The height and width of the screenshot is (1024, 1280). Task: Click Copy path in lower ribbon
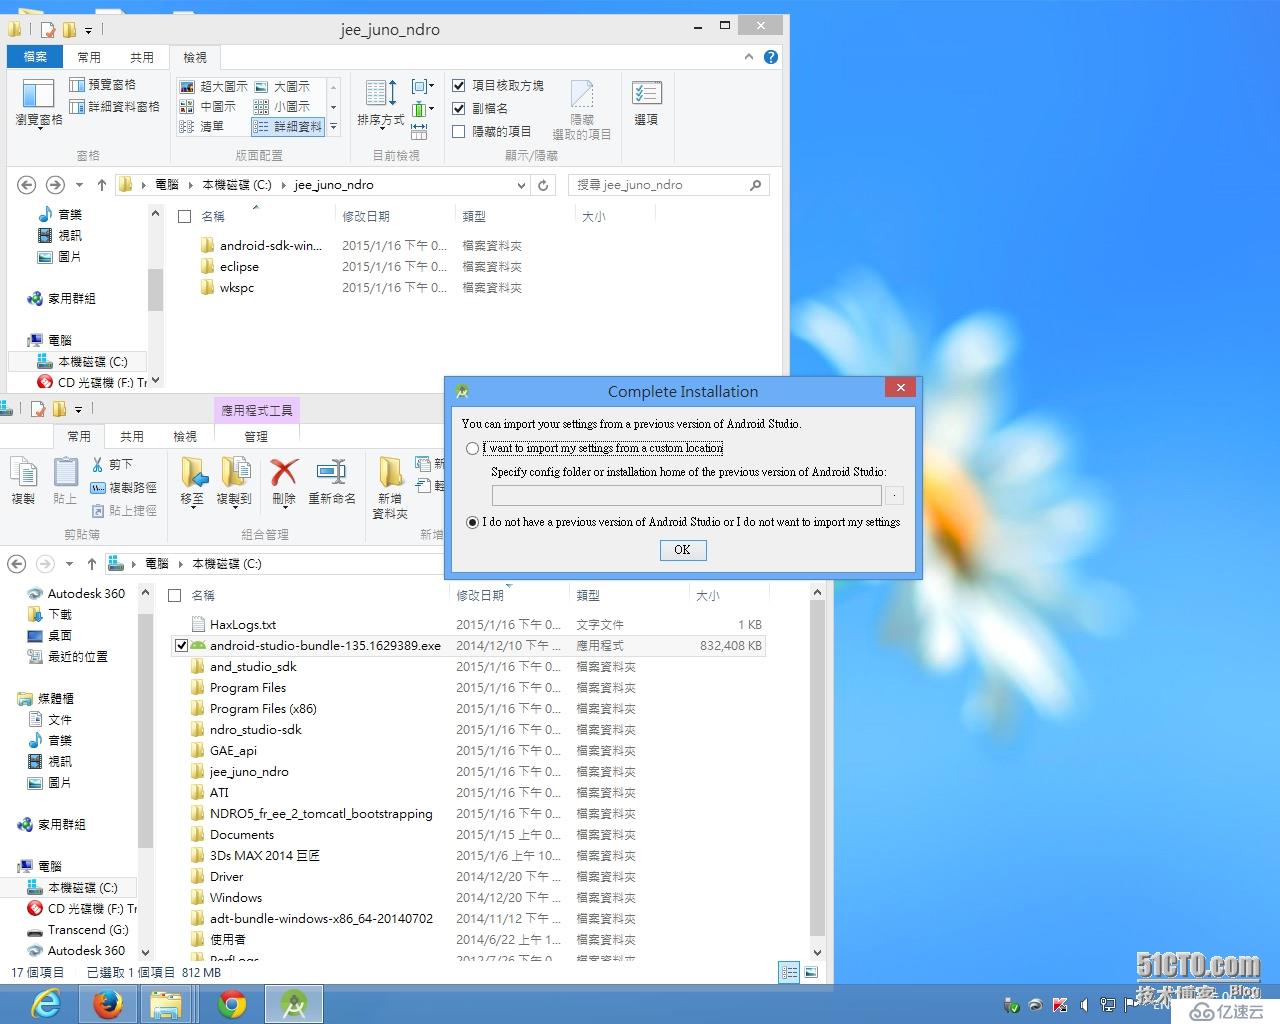pyautogui.click(x=124, y=487)
